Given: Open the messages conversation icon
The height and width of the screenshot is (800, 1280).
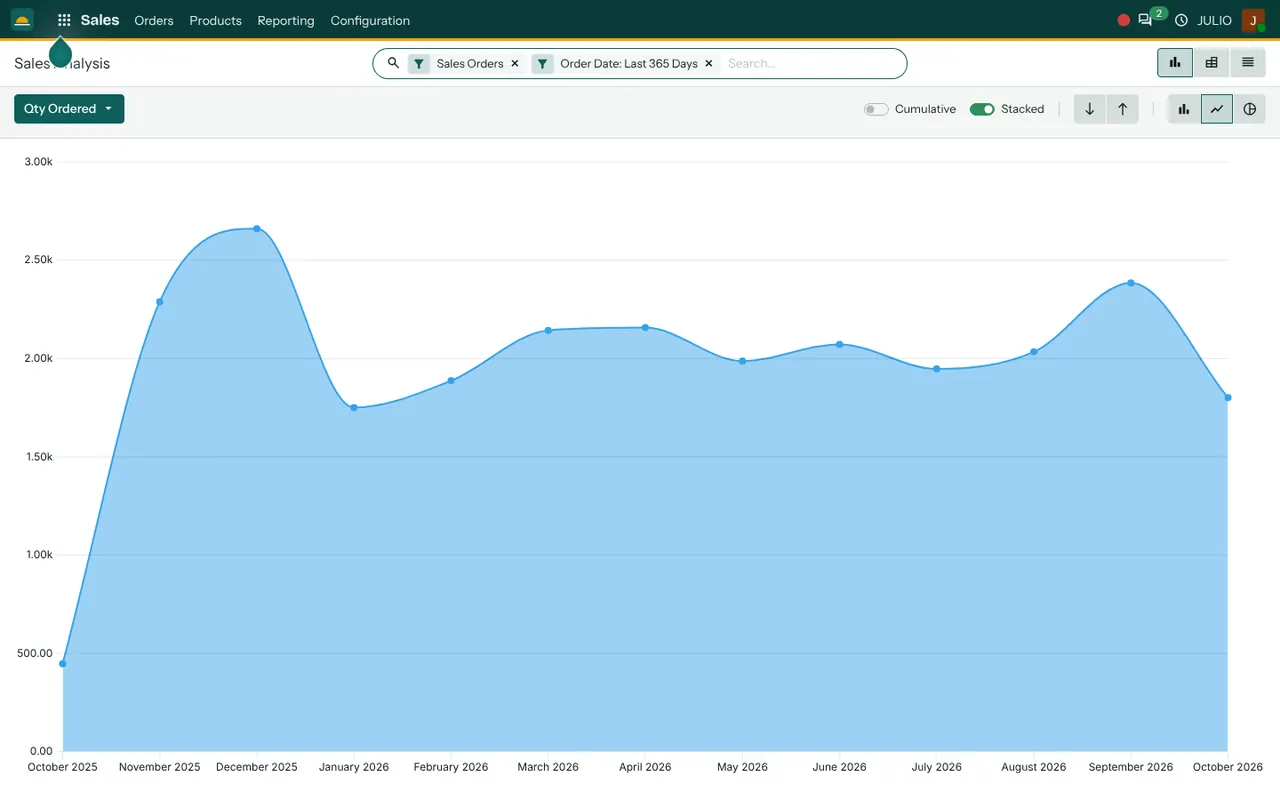Looking at the screenshot, I should pyautogui.click(x=1145, y=20).
